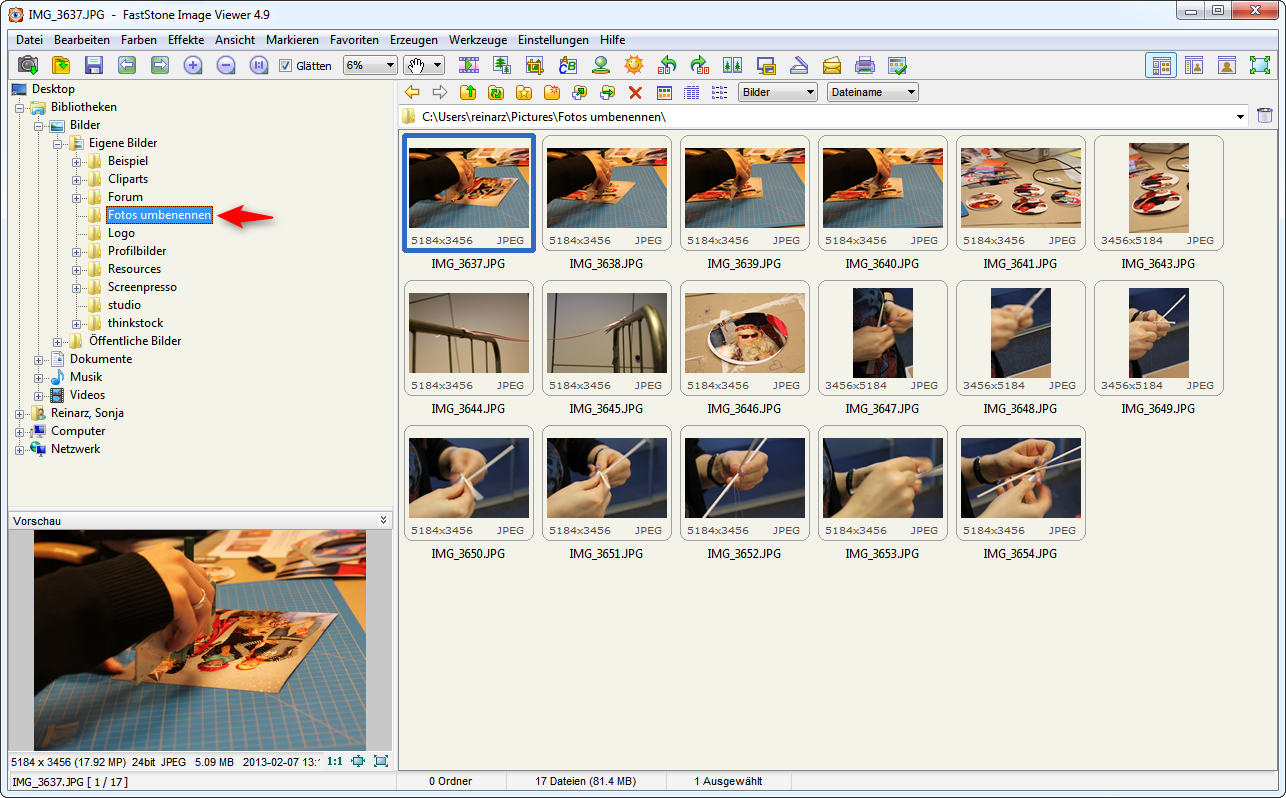The image size is (1286, 798).
Task: Click the red X delete icon
Action: pos(635,93)
